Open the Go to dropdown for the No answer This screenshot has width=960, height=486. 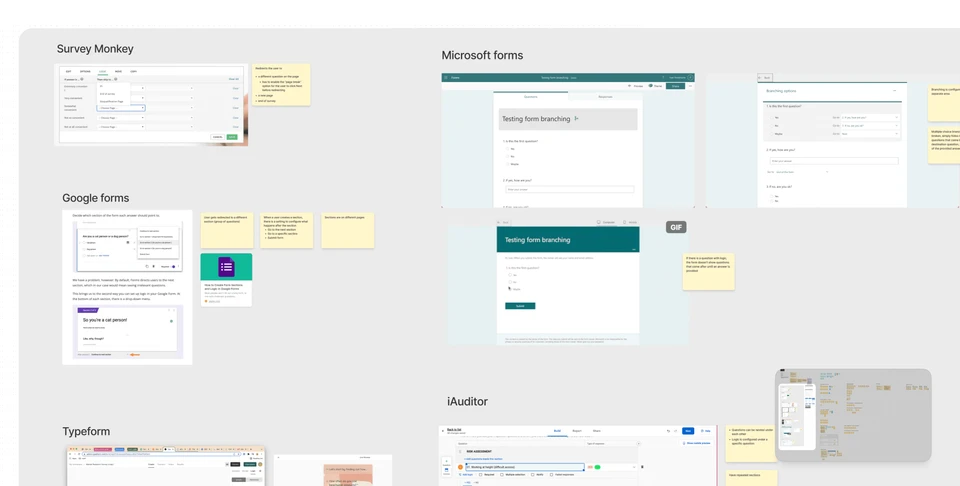870,125
